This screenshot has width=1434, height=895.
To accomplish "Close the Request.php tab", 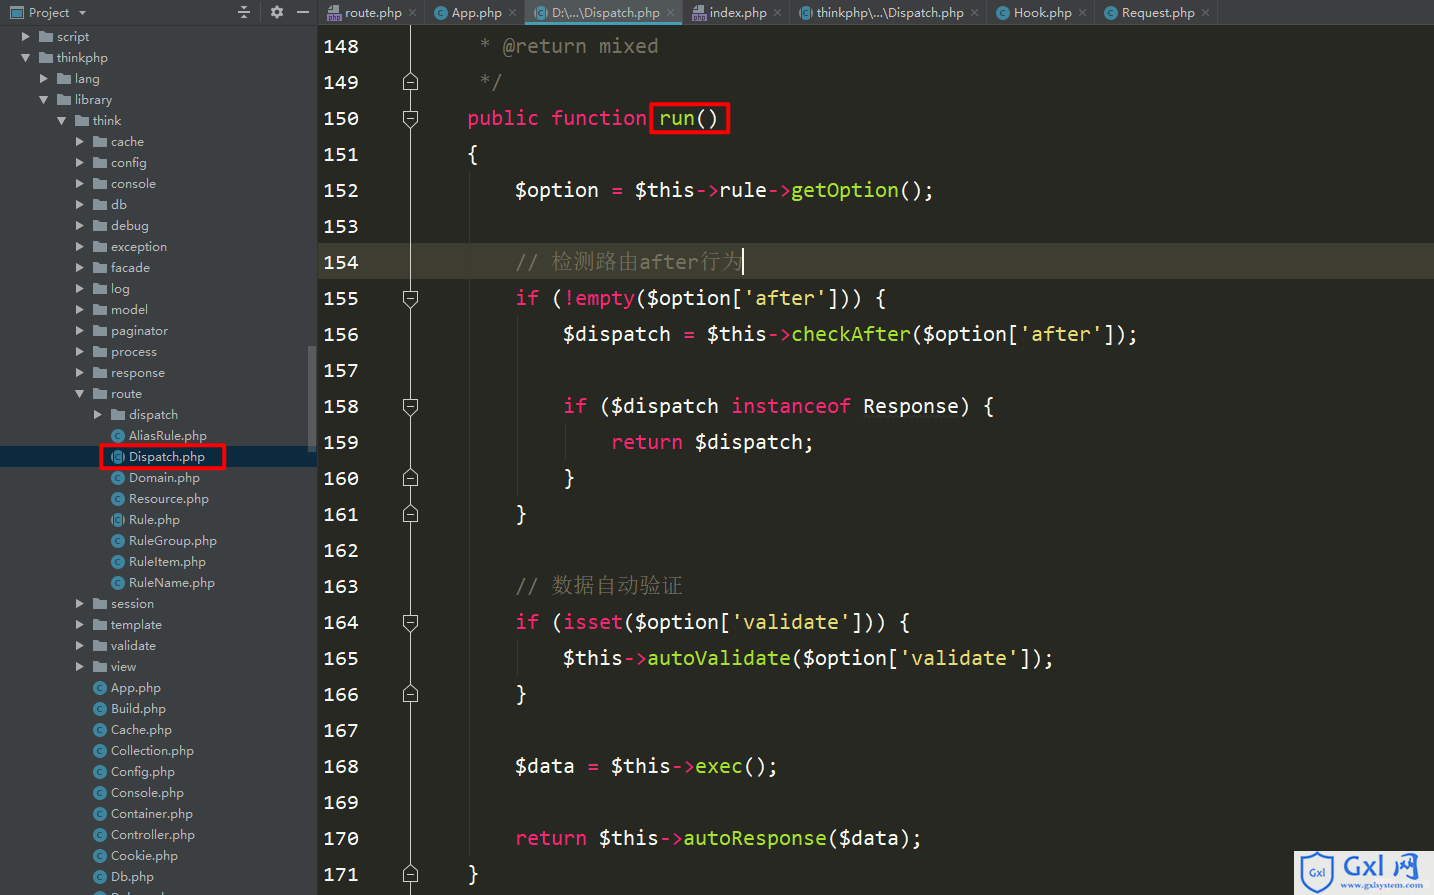I will [1206, 13].
